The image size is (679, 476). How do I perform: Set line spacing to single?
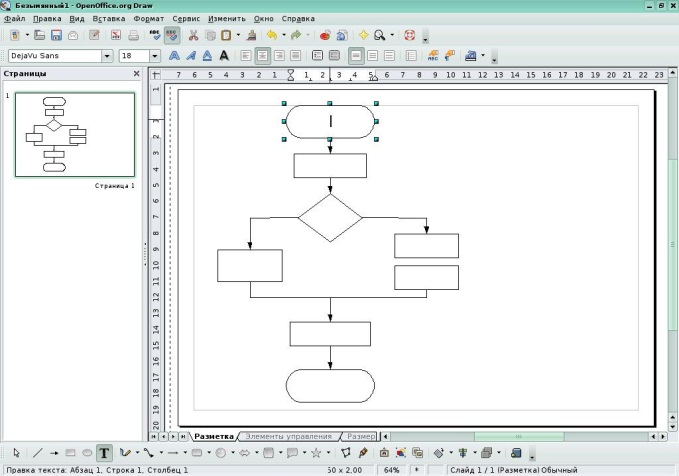pyautogui.click(x=356, y=55)
